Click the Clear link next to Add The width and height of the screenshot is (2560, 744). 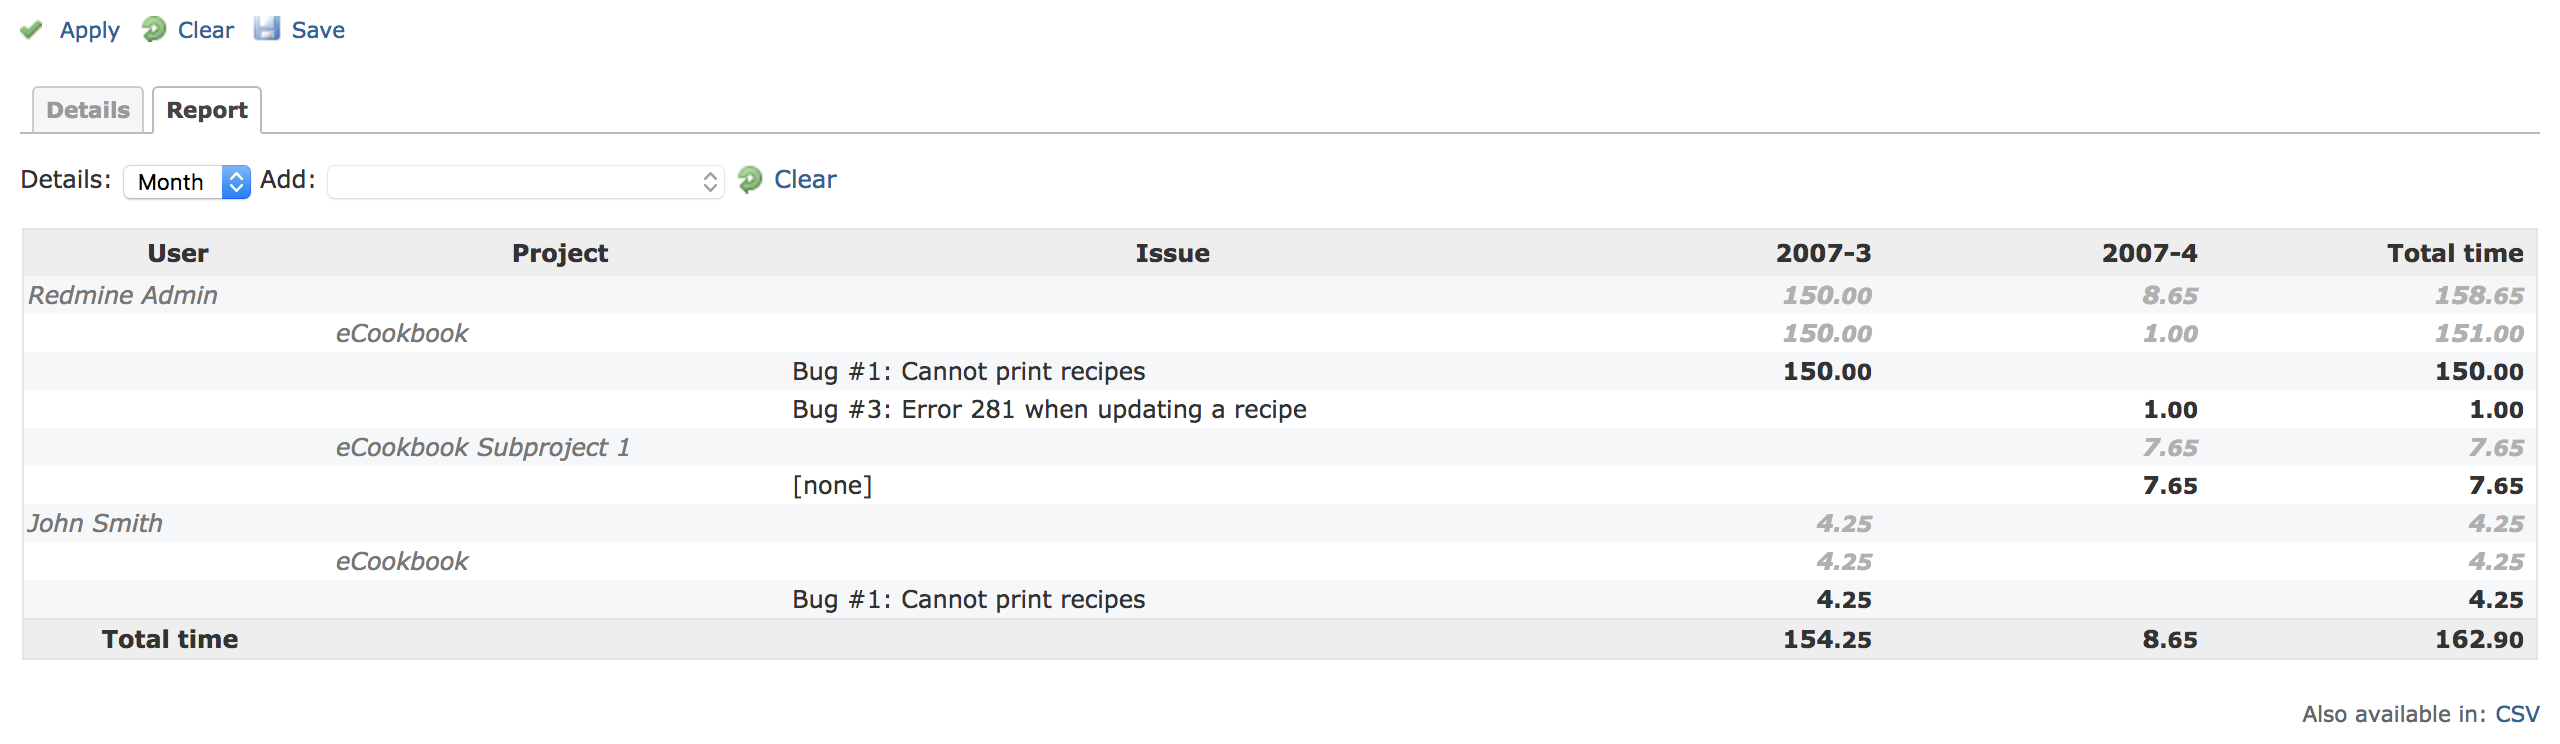click(x=805, y=180)
